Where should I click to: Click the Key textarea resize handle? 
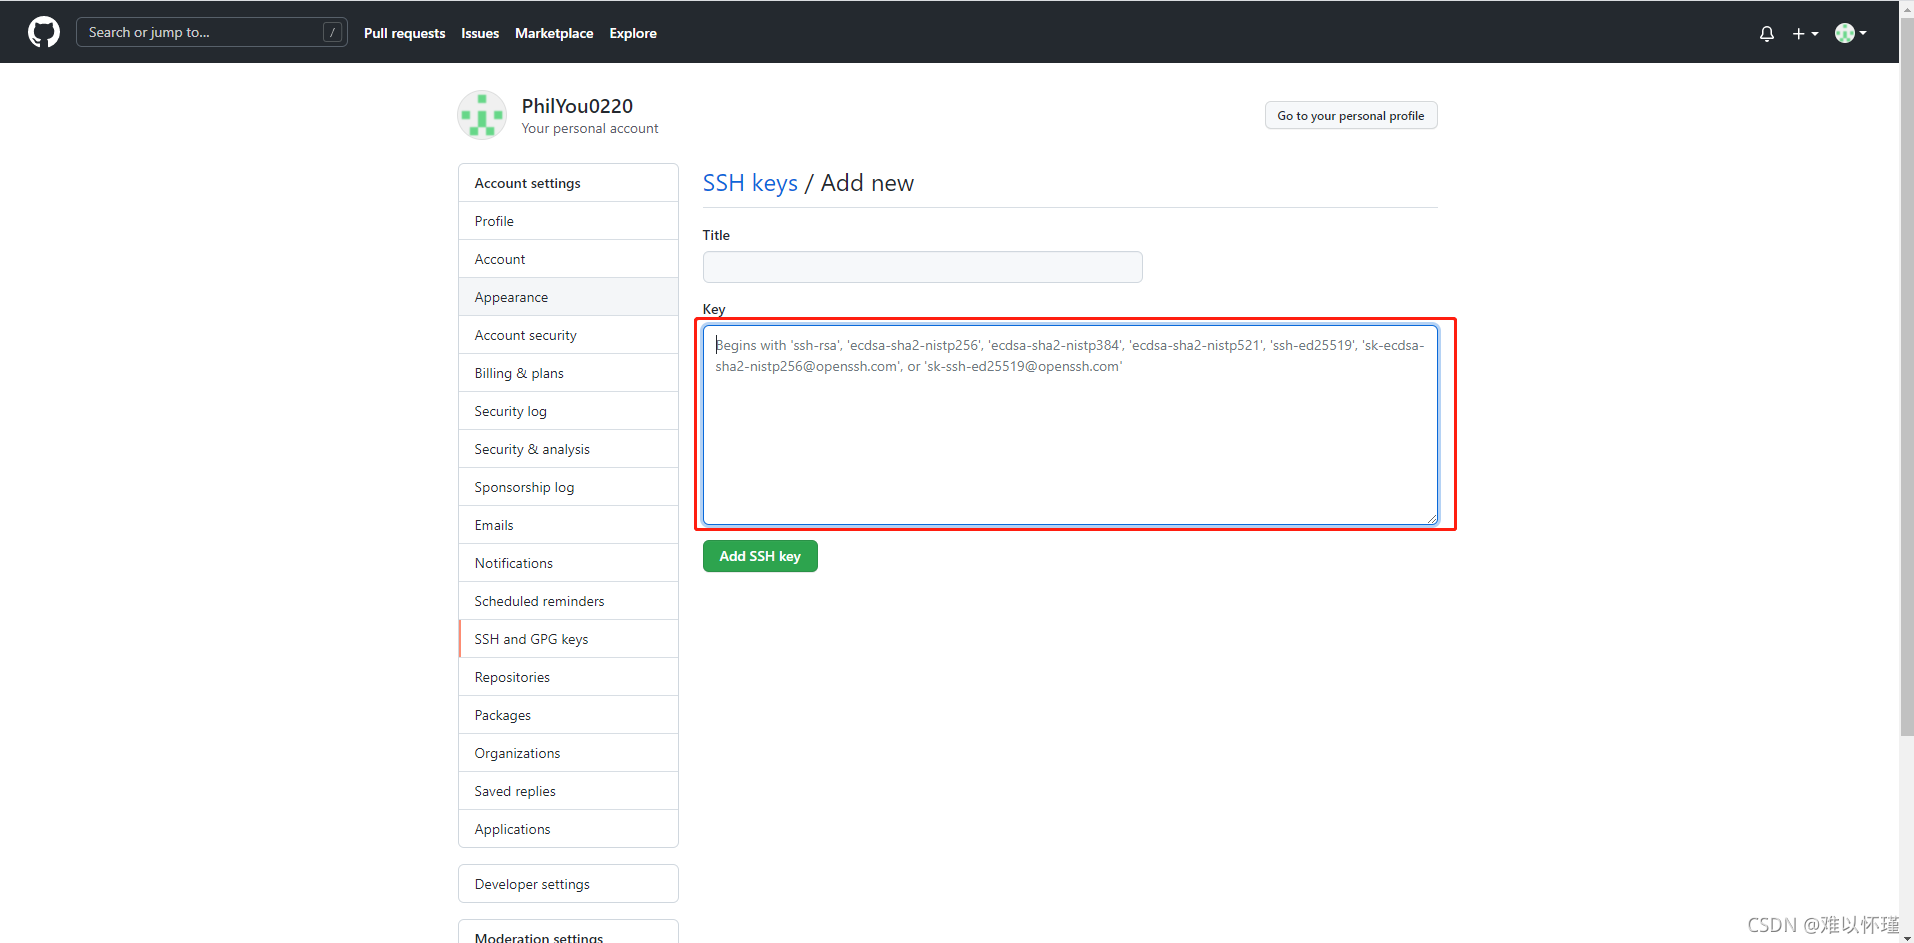1432,518
